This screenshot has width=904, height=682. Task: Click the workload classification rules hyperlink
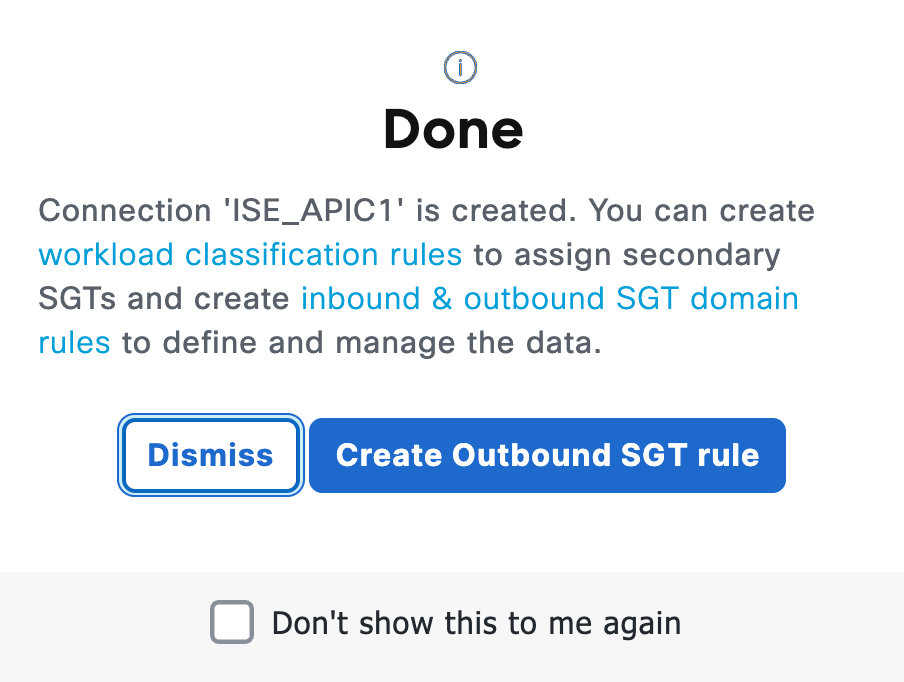[249, 254]
